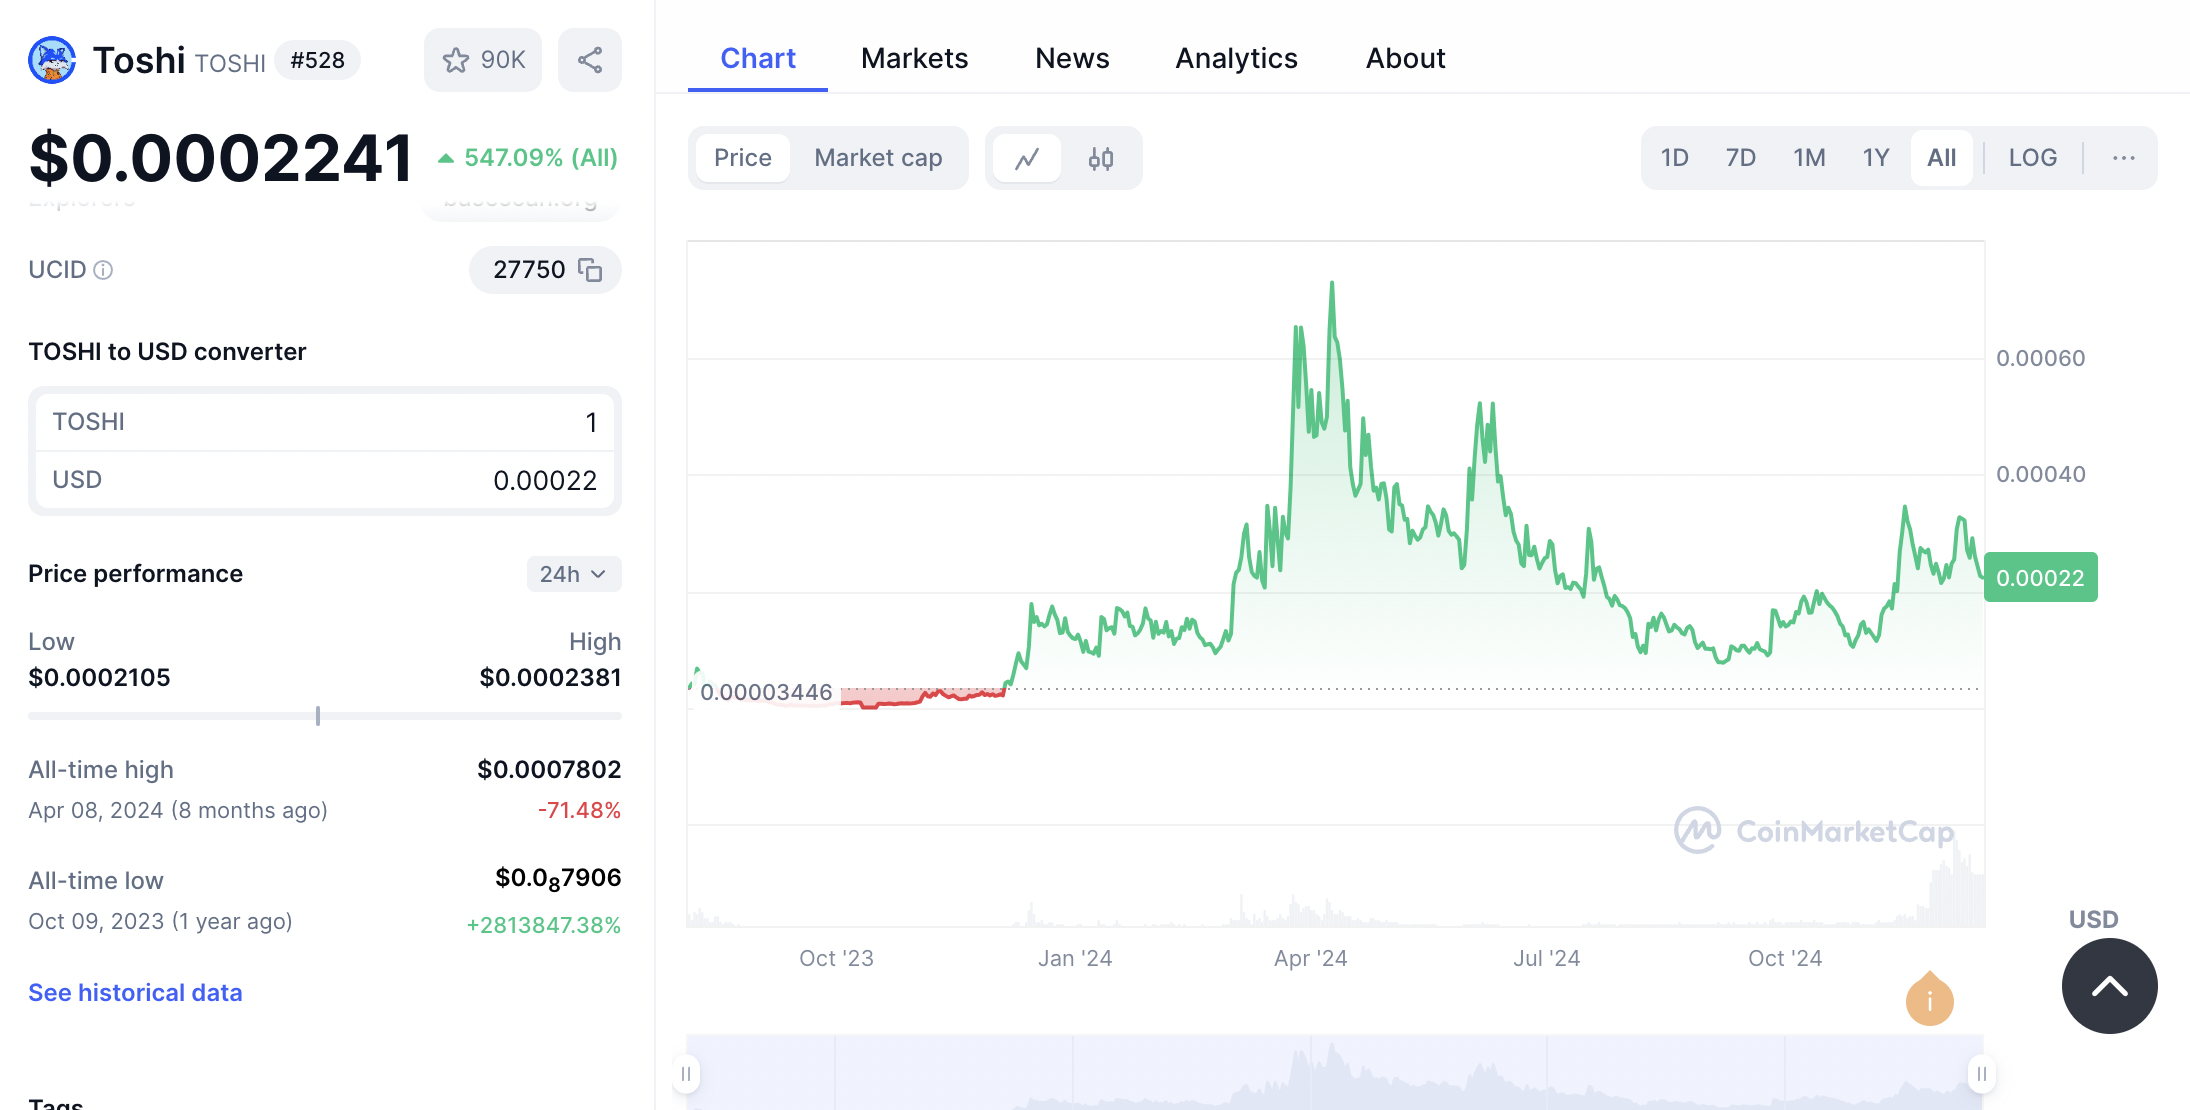Viewport: 2190px width, 1110px height.
Task: Open chart more options ellipsis
Action: coord(2124,158)
